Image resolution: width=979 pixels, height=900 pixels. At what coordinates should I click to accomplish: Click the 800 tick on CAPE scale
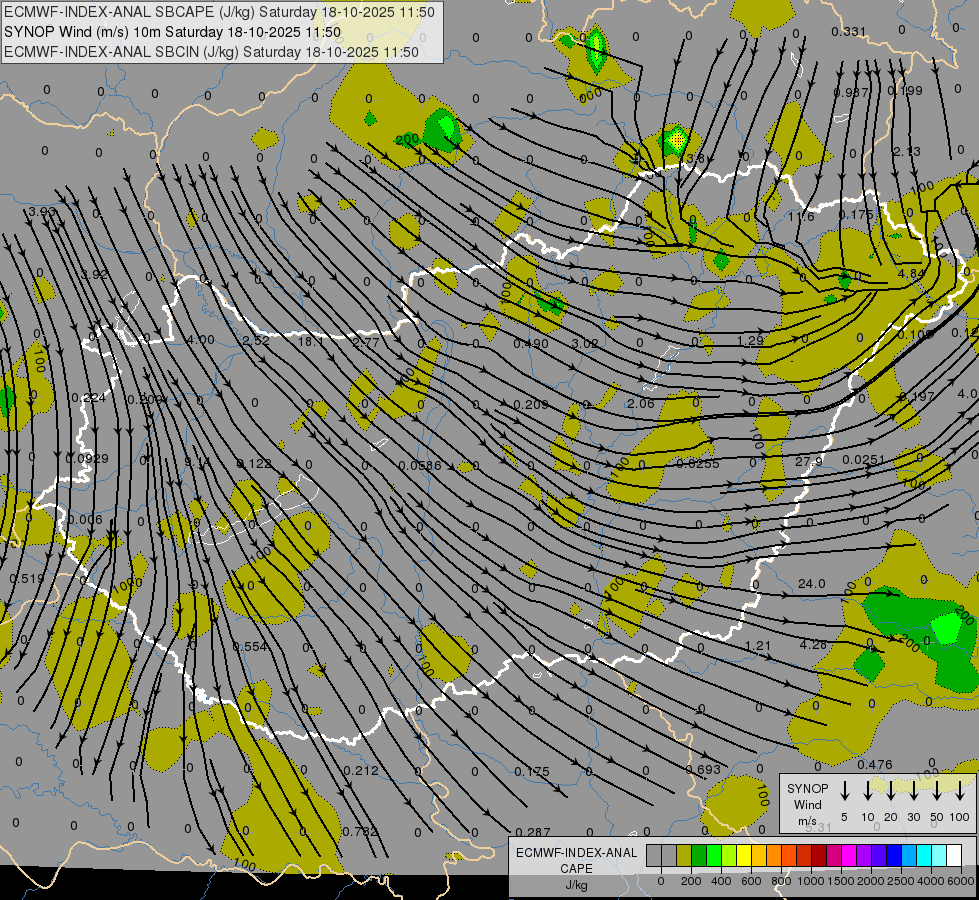pyautogui.click(x=781, y=881)
